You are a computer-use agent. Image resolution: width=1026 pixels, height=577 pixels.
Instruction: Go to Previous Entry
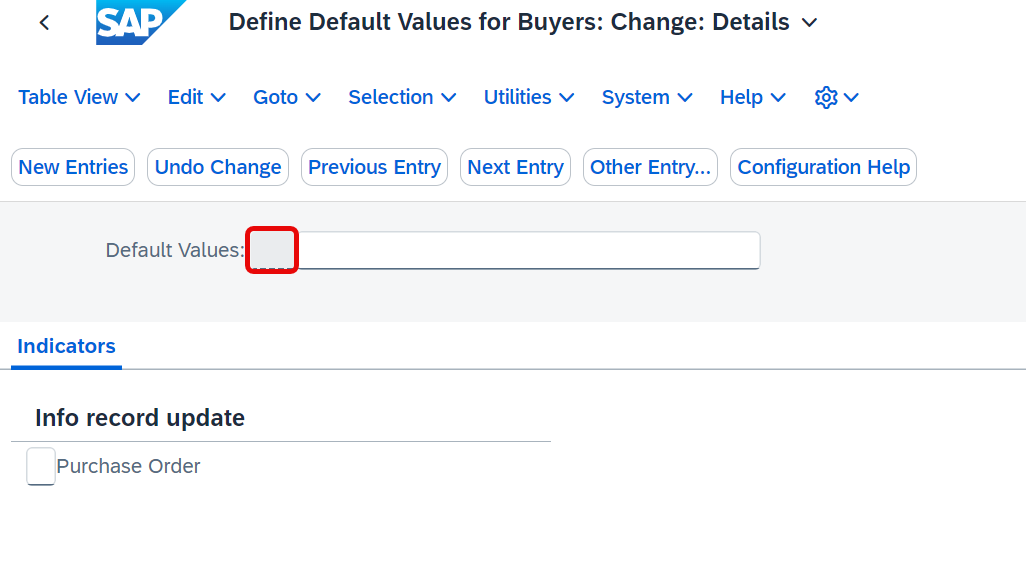374,167
